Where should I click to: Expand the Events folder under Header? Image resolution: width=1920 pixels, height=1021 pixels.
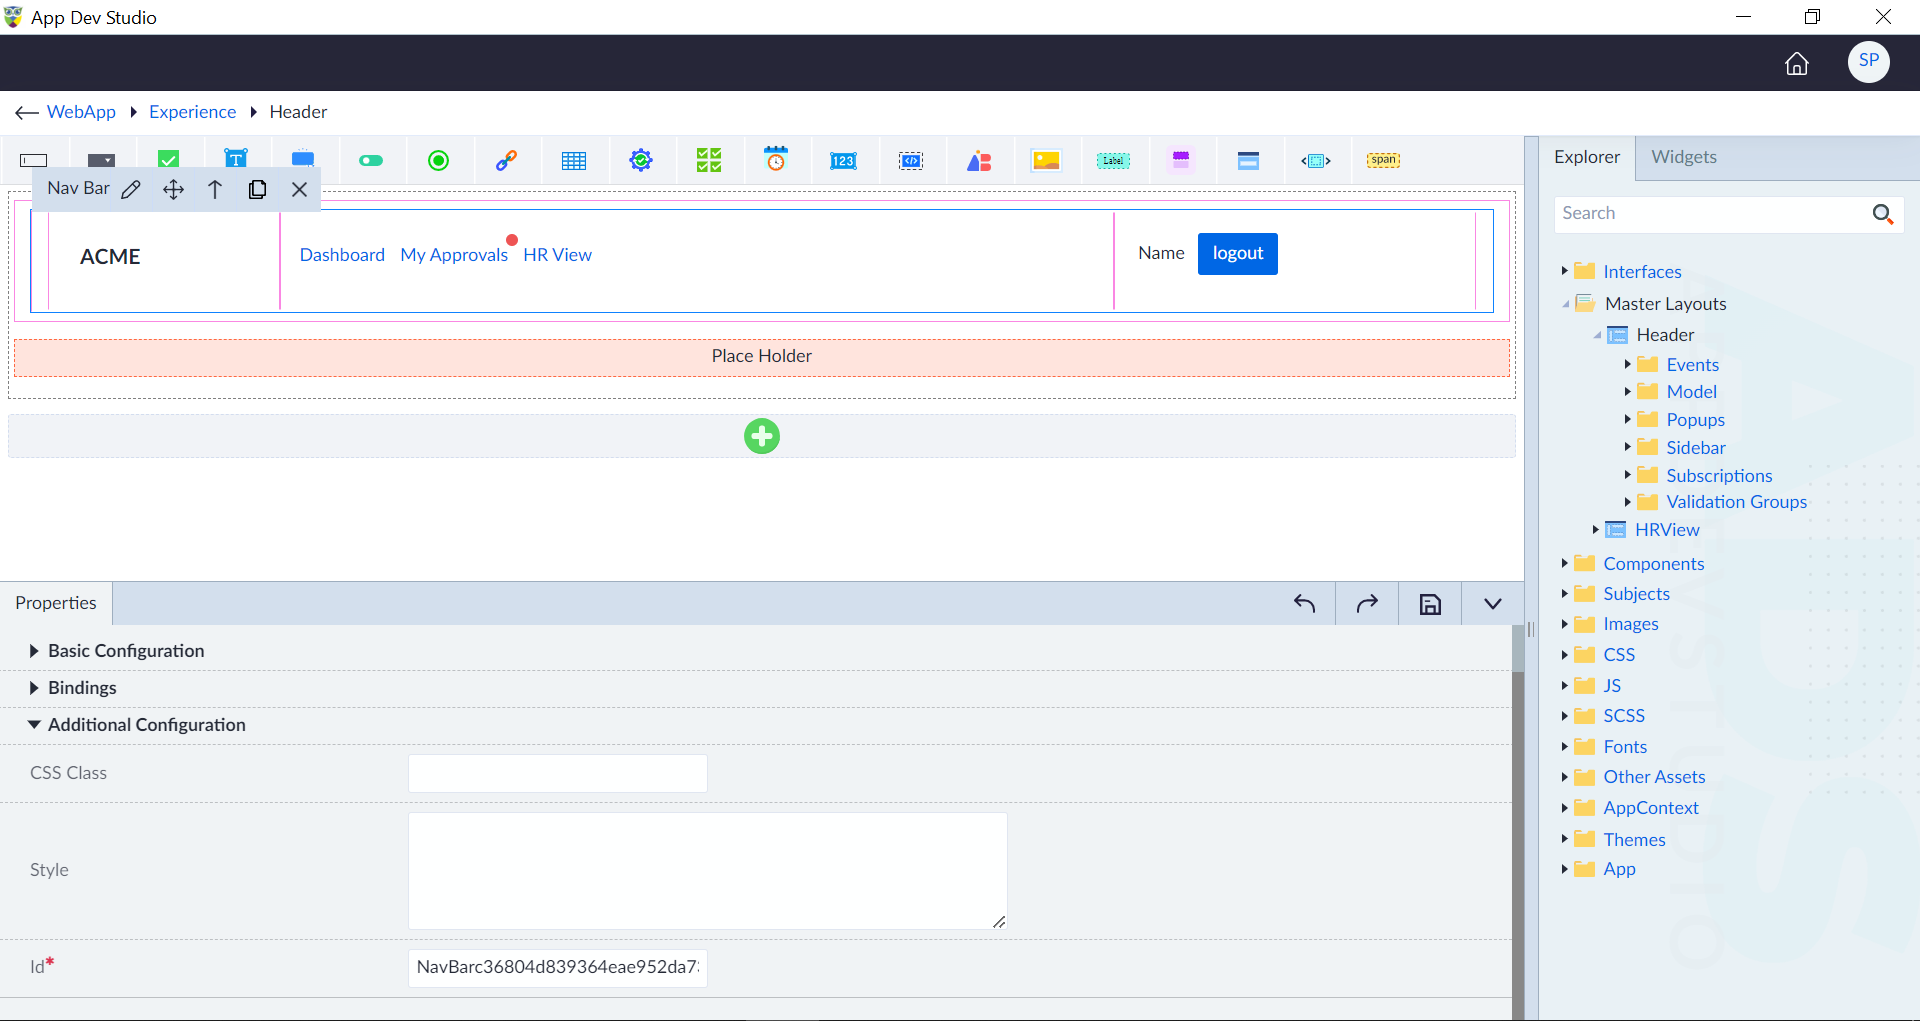pyautogui.click(x=1627, y=364)
